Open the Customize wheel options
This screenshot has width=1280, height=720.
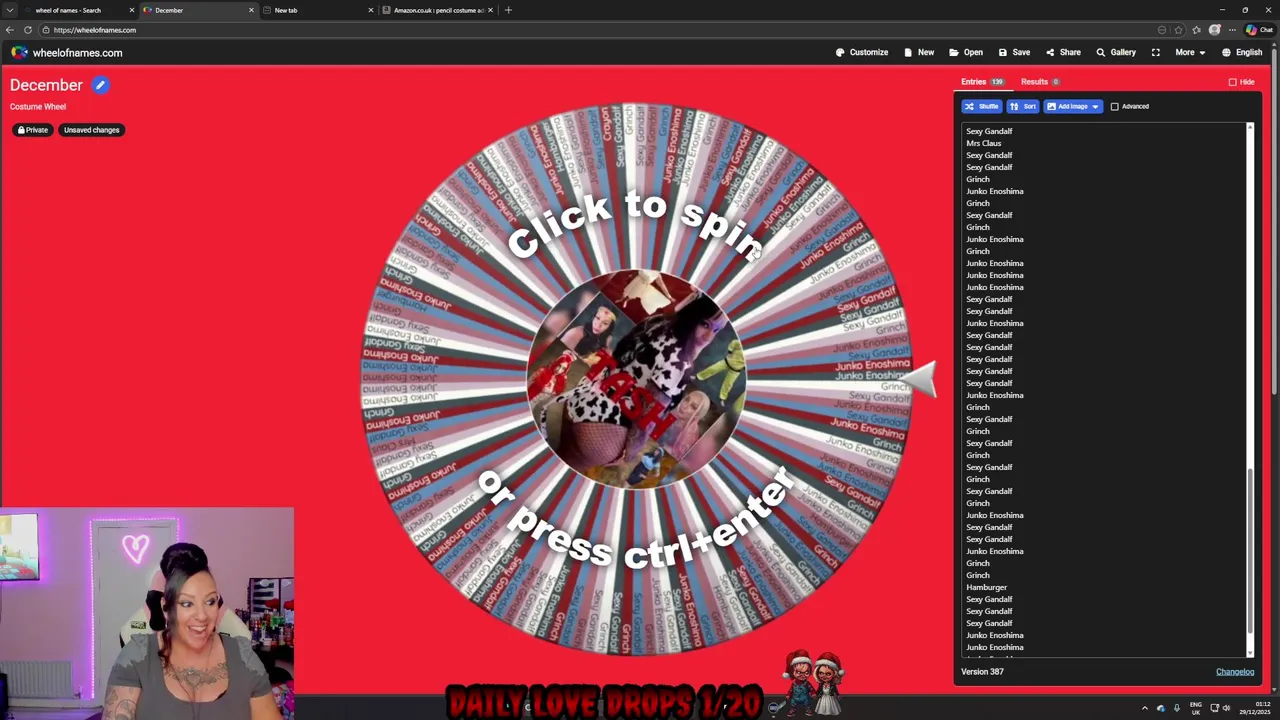point(862,52)
